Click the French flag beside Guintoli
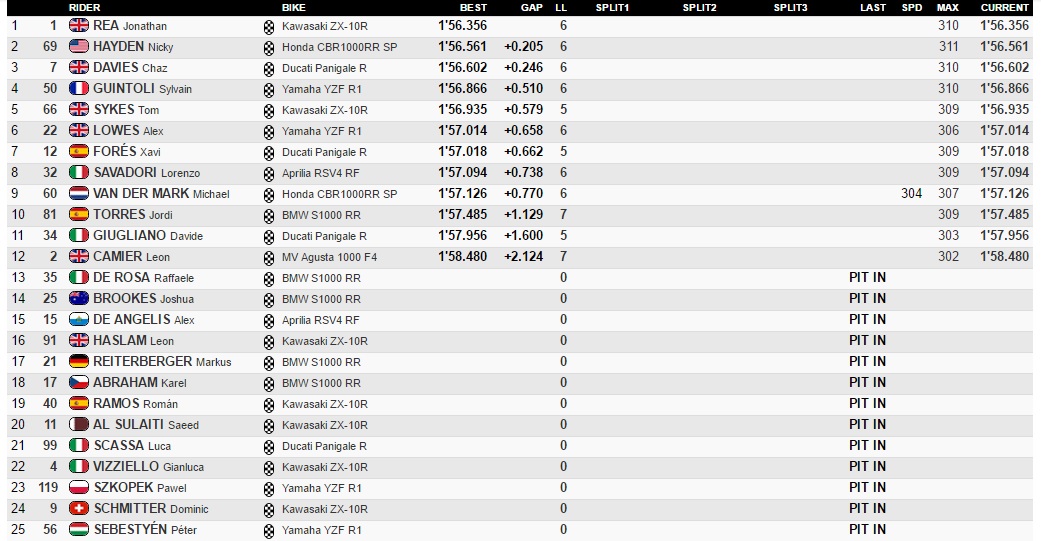Viewport: 1041px width, 541px height. [x=78, y=88]
